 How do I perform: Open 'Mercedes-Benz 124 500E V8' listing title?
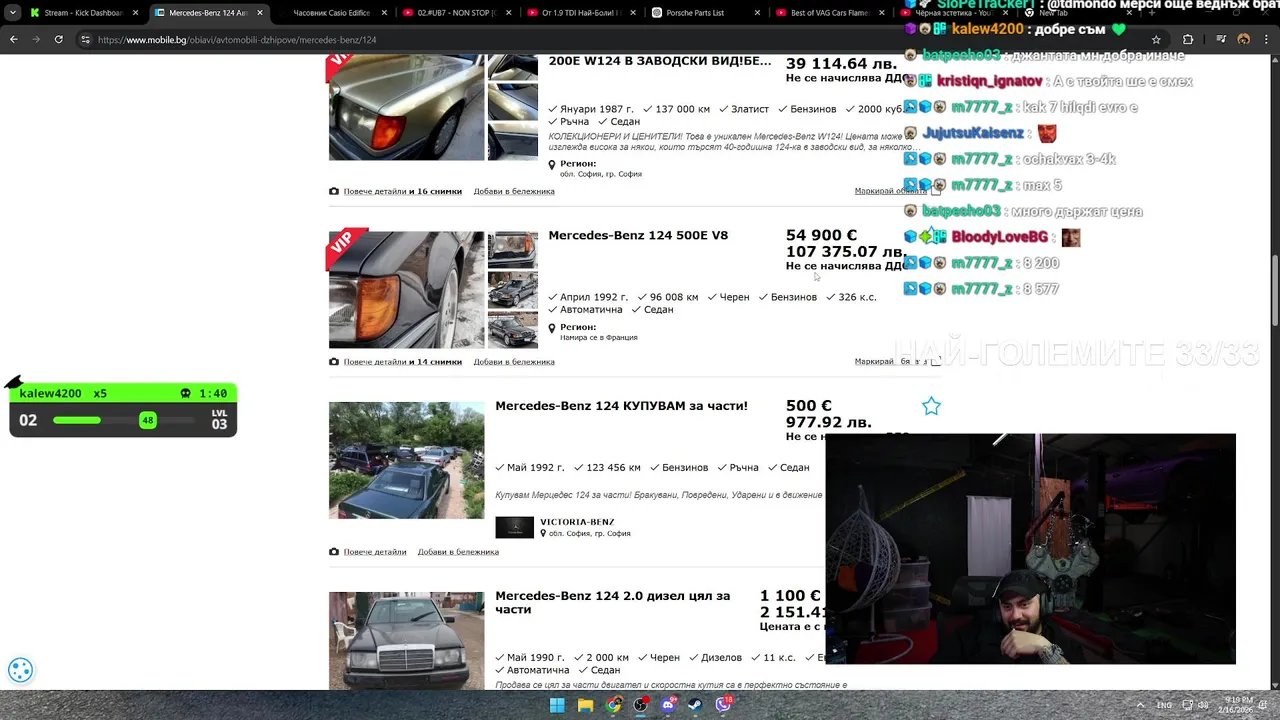coord(638,236)
